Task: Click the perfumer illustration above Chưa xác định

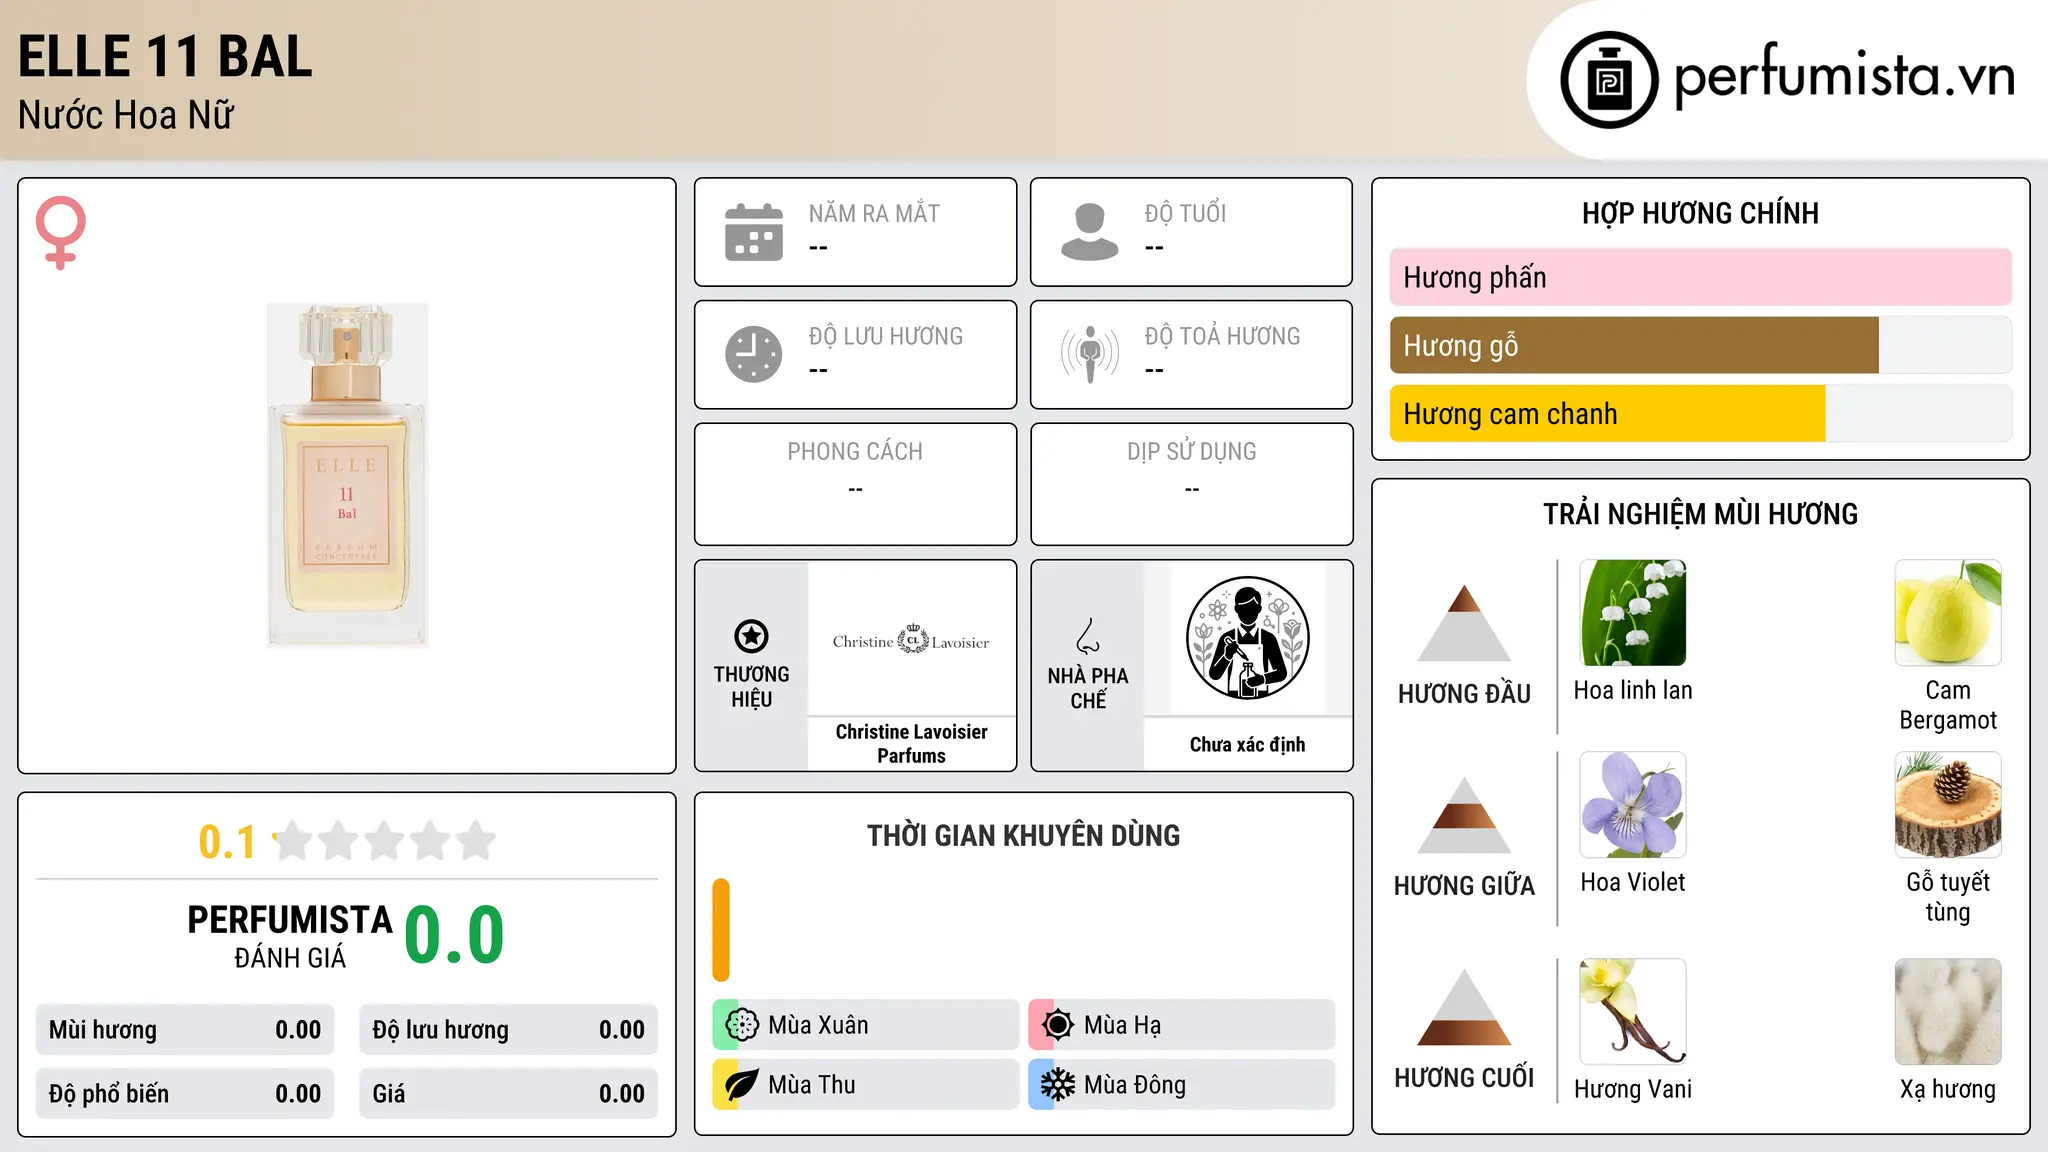Action: pyautogui.click(x=1247, y=638)
